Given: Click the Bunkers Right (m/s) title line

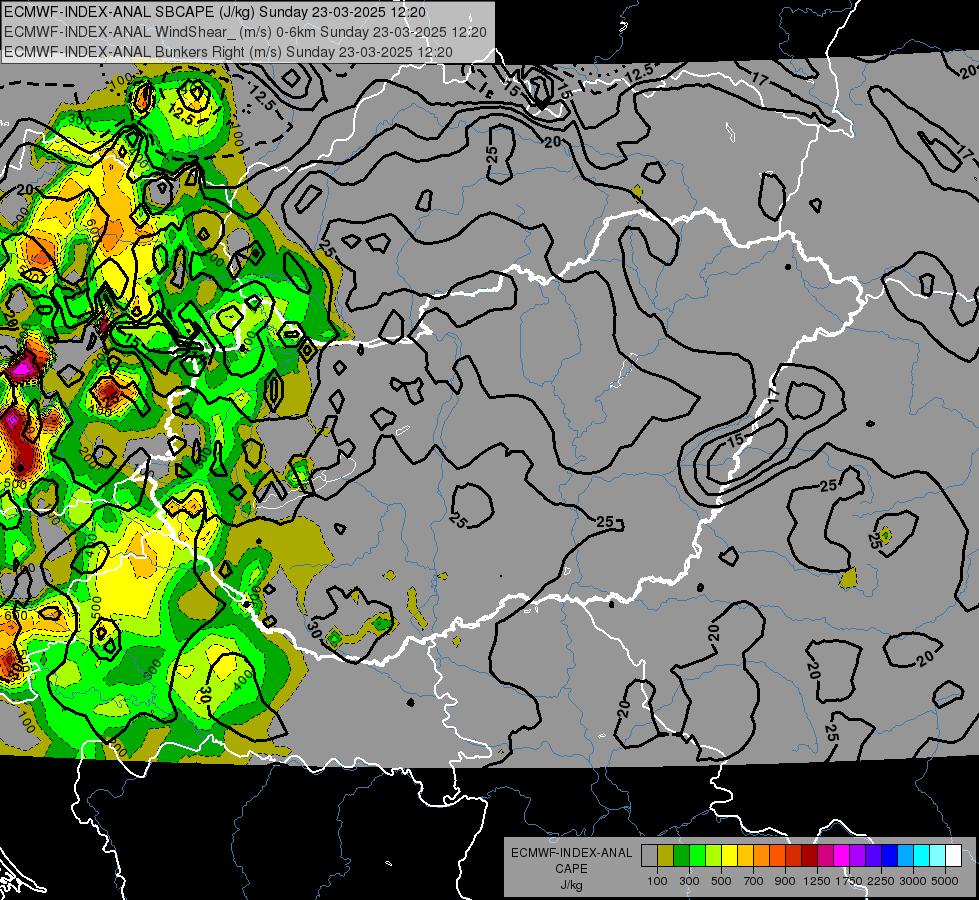Looking at the screenshot, I should 228,52.
